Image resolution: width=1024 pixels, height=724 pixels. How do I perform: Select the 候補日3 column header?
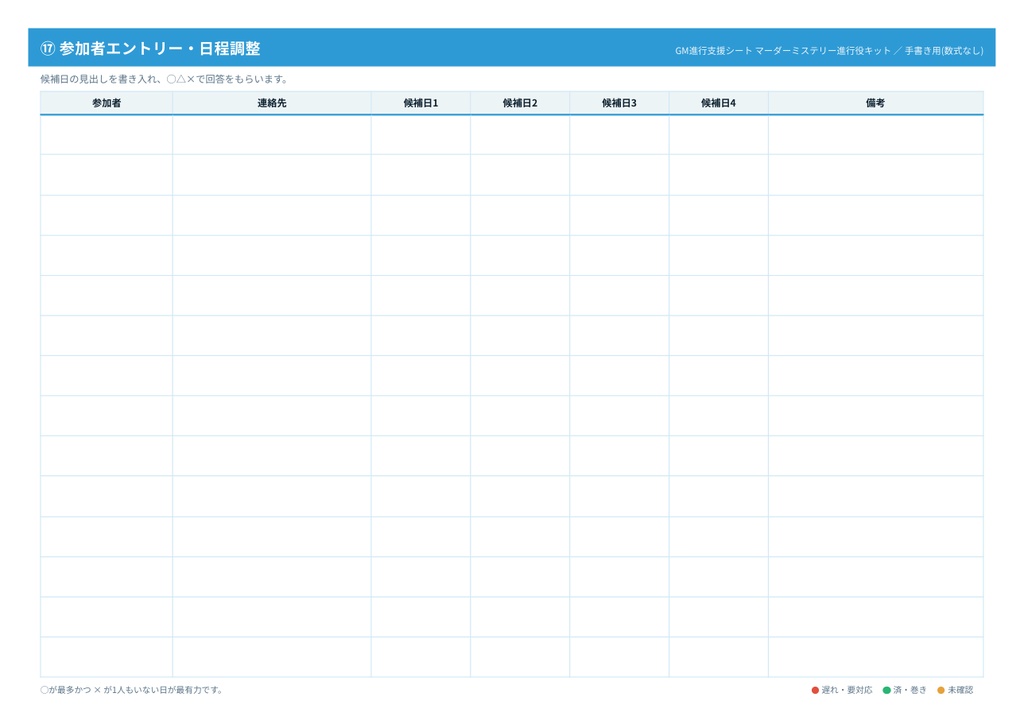[x=619, y=103]
